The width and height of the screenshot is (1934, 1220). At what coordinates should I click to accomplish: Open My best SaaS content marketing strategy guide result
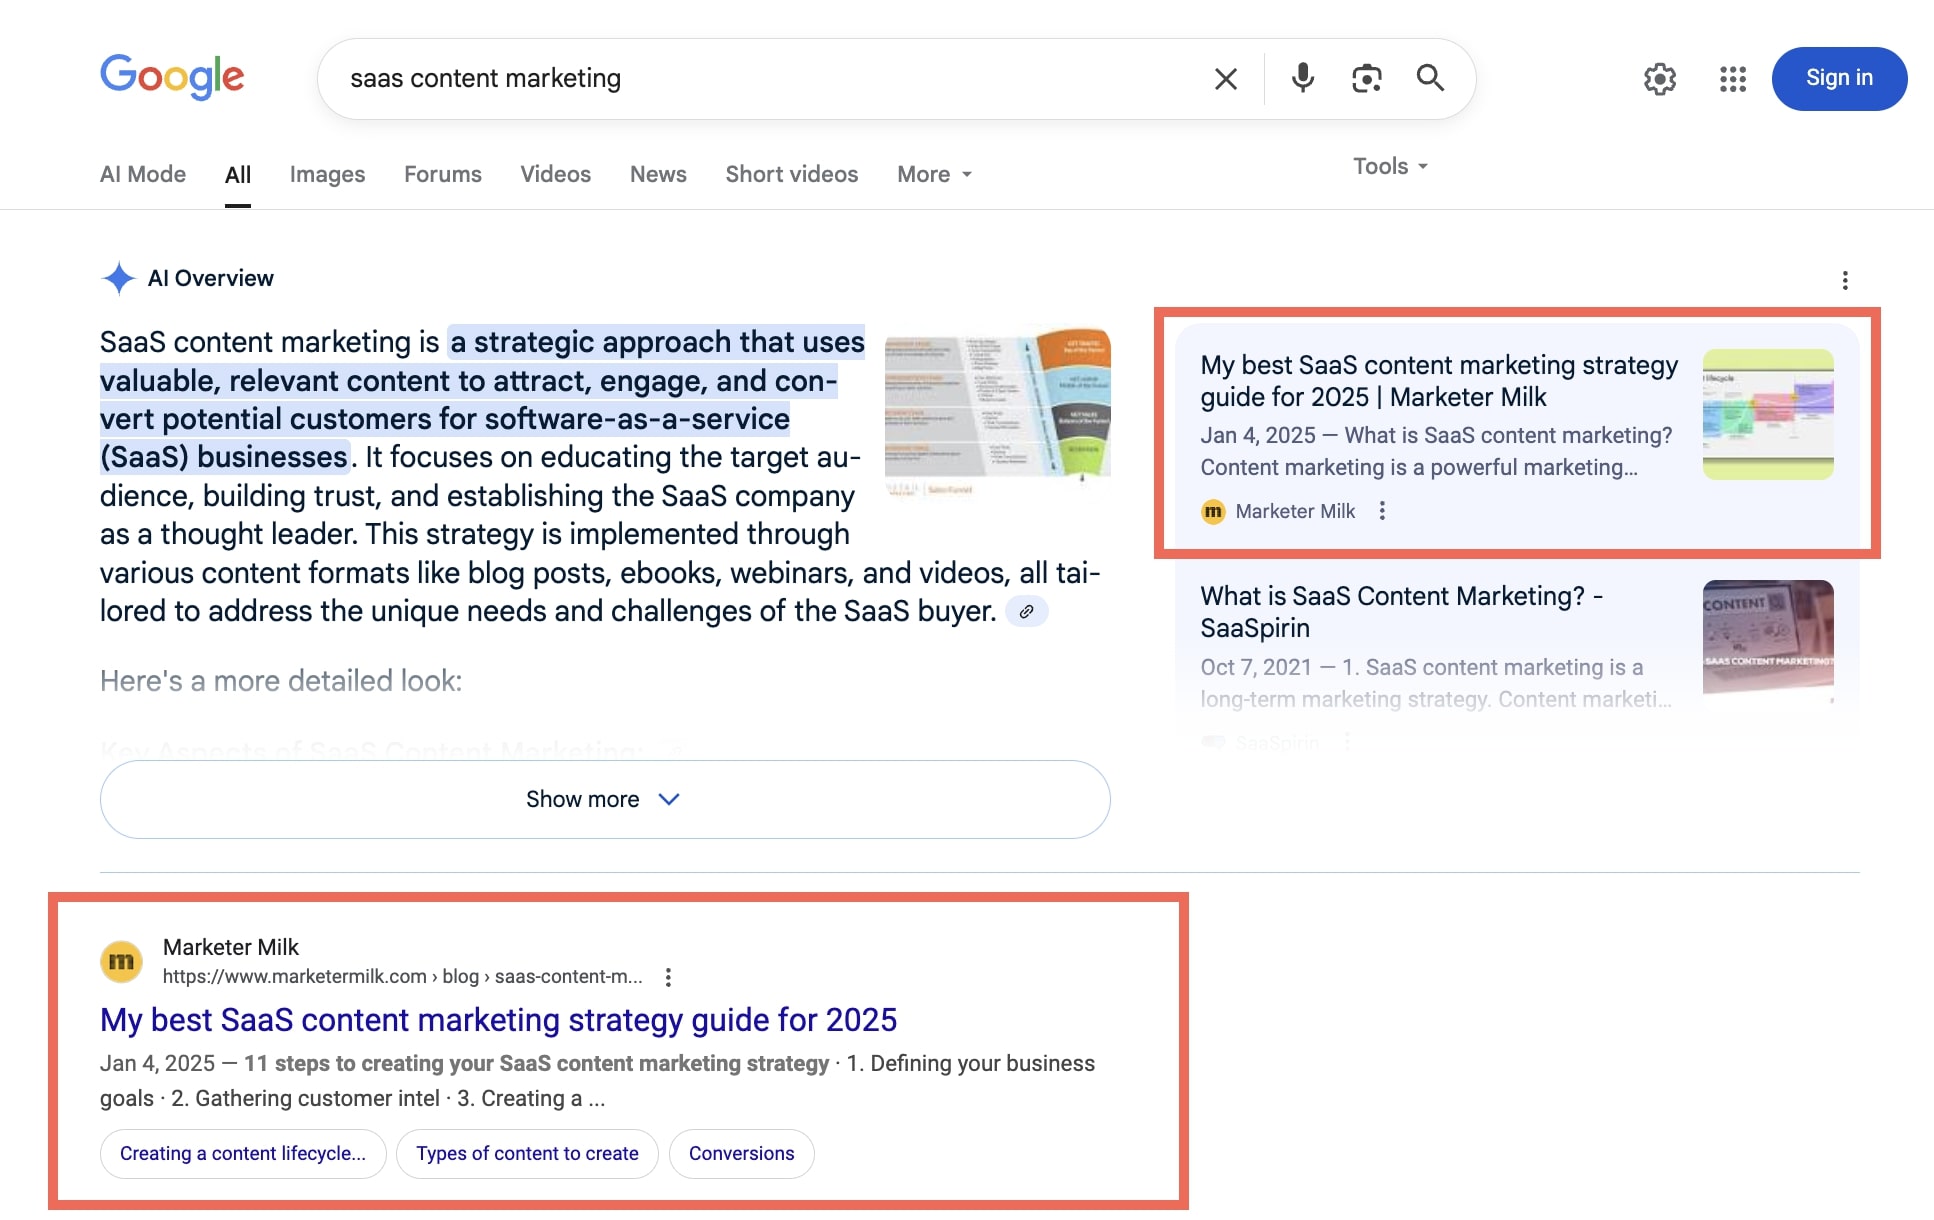click(498, 1020)
